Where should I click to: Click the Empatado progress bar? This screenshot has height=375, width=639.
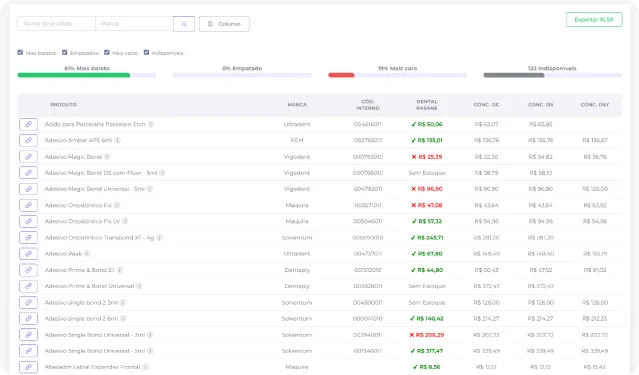pyautogui.click(x=242, y=75)
